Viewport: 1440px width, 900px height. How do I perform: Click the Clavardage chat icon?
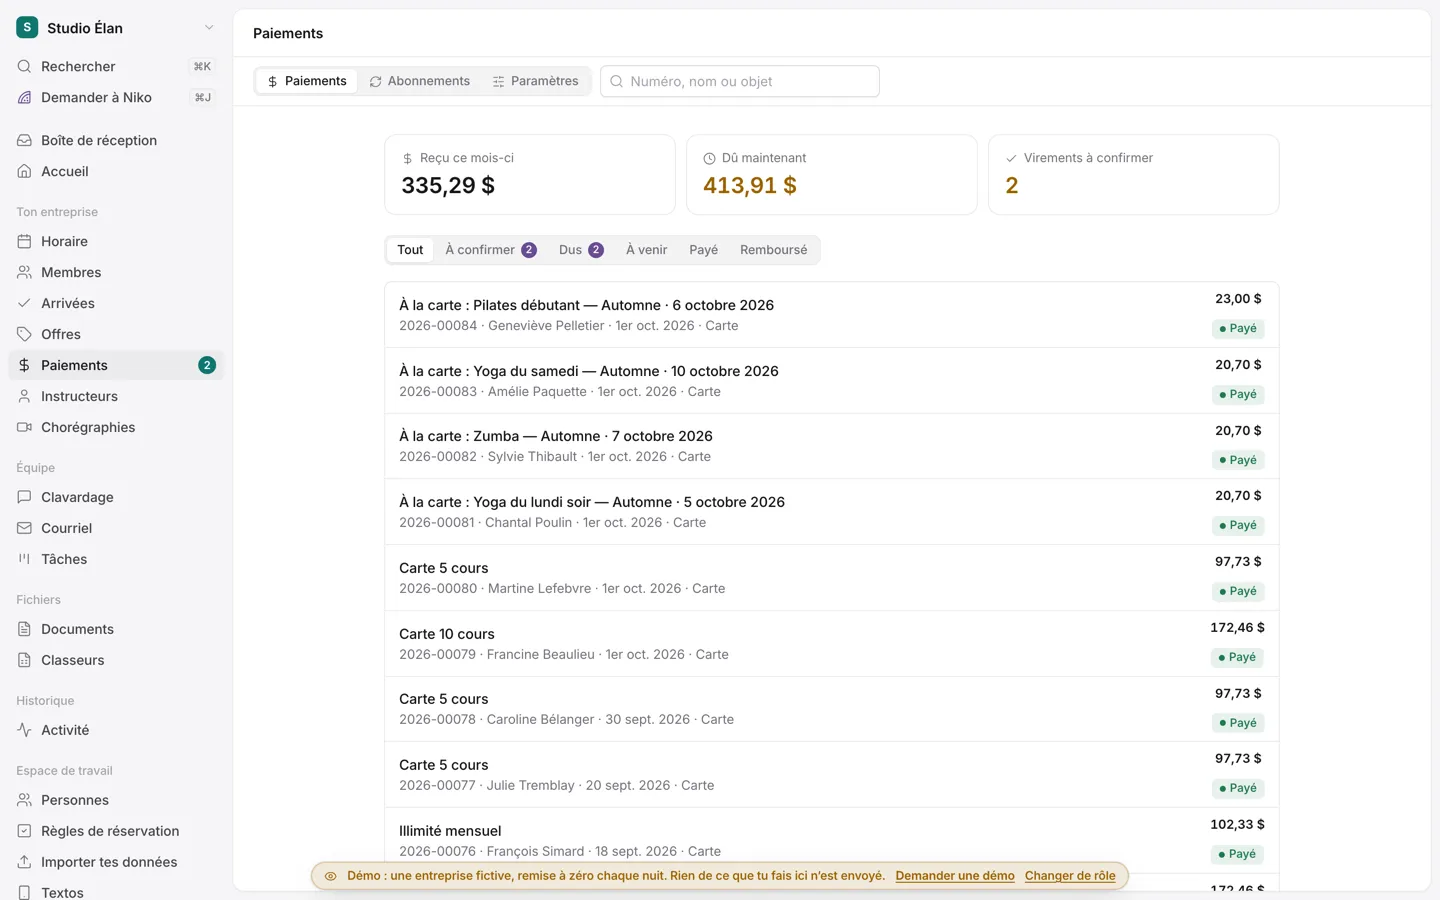[x=24, y=497]
